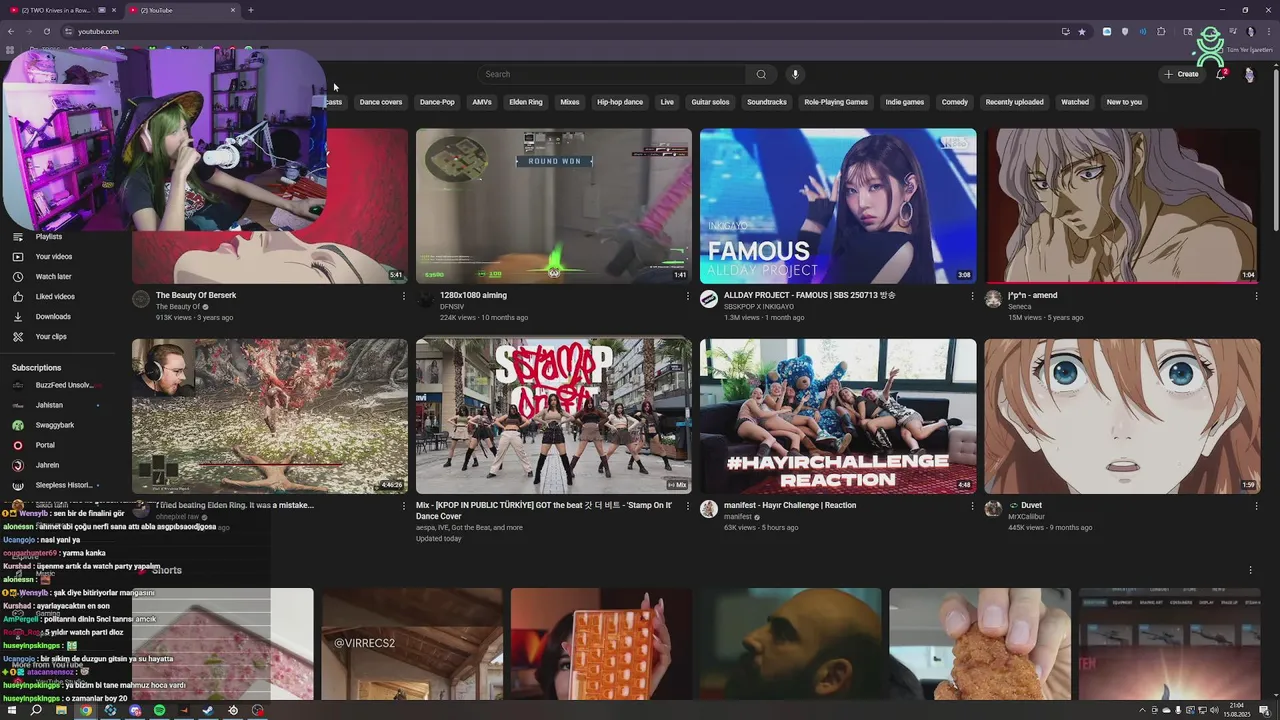Select the Dance covers filter chip
This screenshot has height=720, width=1280.
[381, 102]
